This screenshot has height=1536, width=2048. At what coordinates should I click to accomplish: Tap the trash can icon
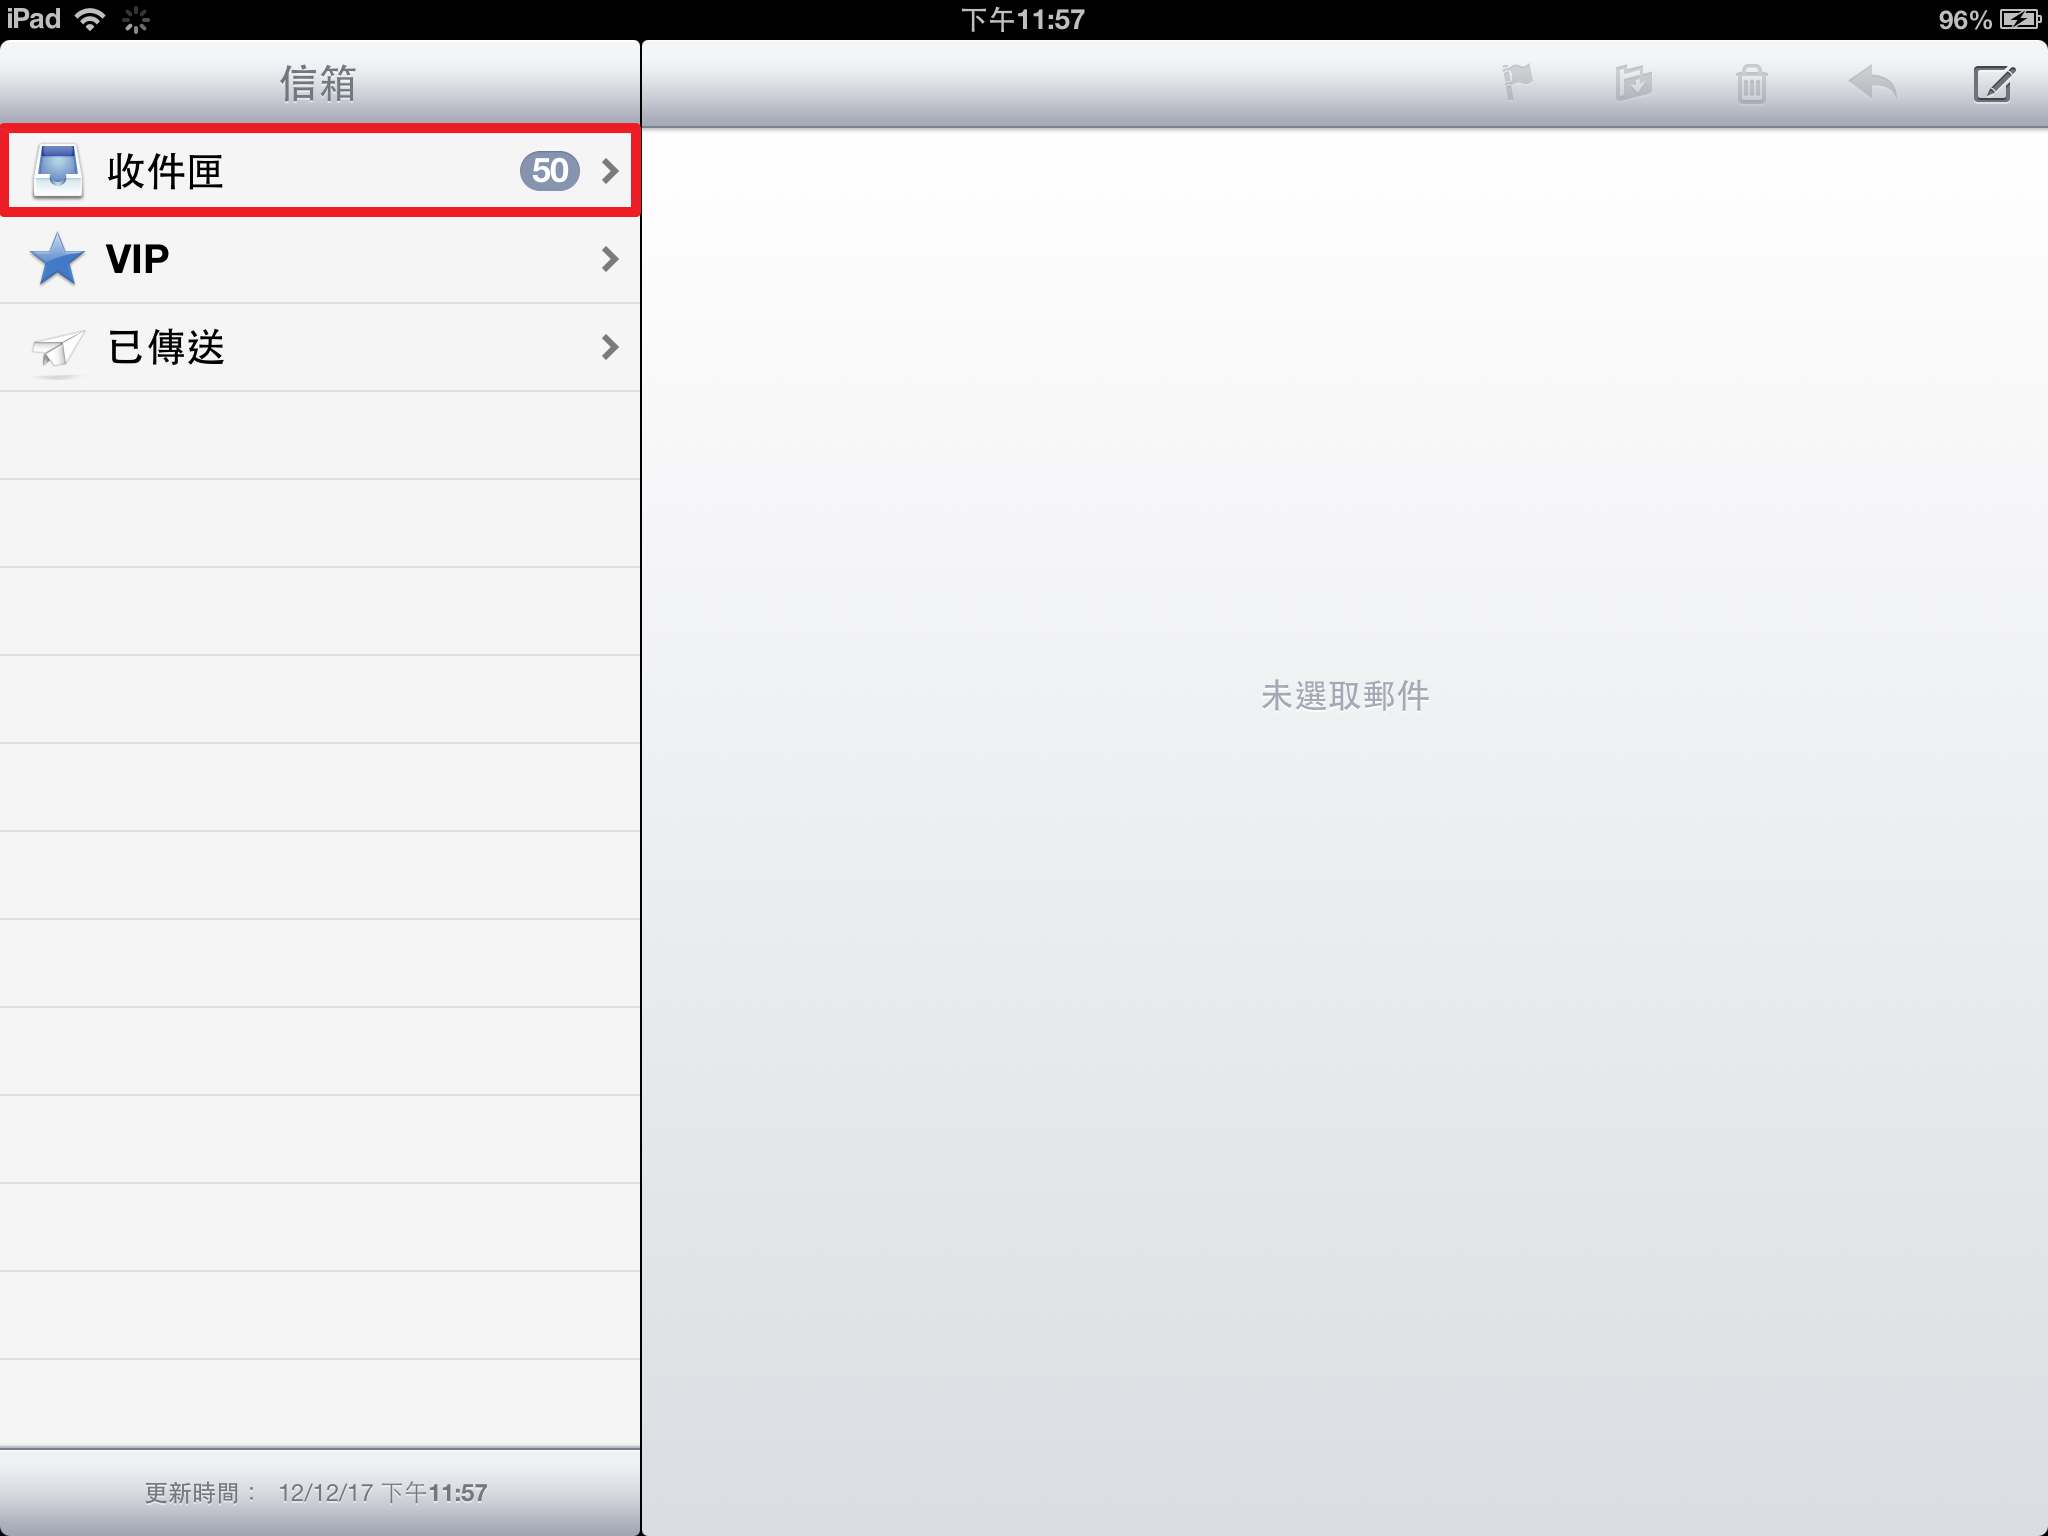[1751, 83]
